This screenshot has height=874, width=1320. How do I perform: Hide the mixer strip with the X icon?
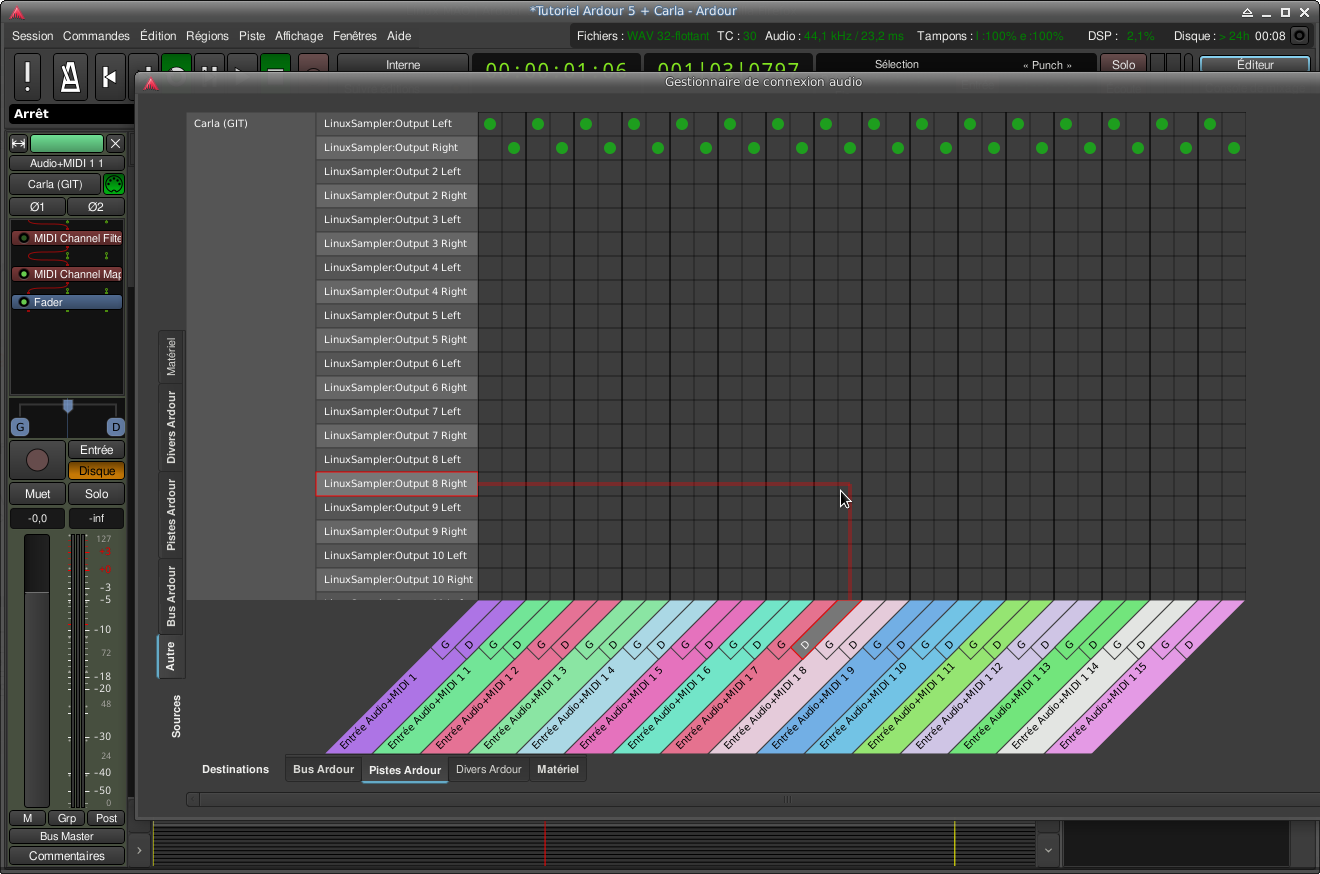click(x=115, y=143)
